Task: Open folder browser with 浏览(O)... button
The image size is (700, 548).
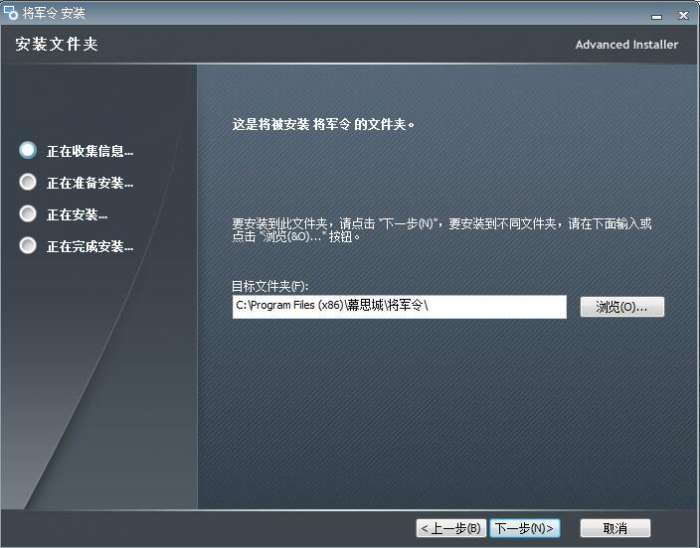Action: (x=622, y=307)
